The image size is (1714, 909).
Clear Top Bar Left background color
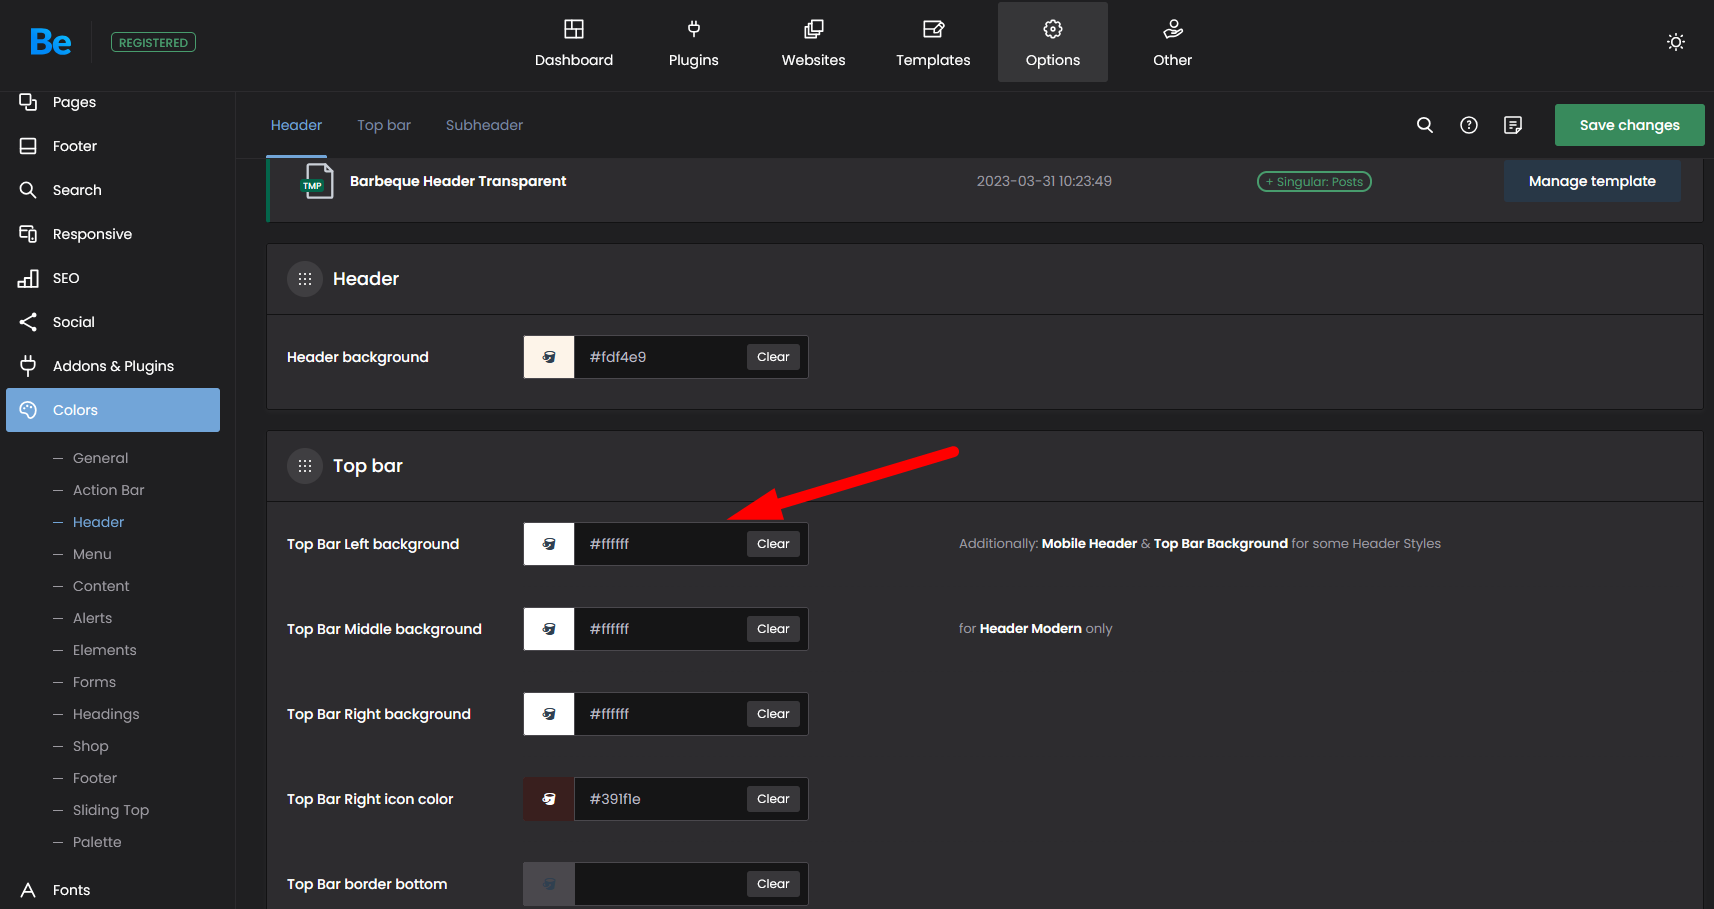773,544
